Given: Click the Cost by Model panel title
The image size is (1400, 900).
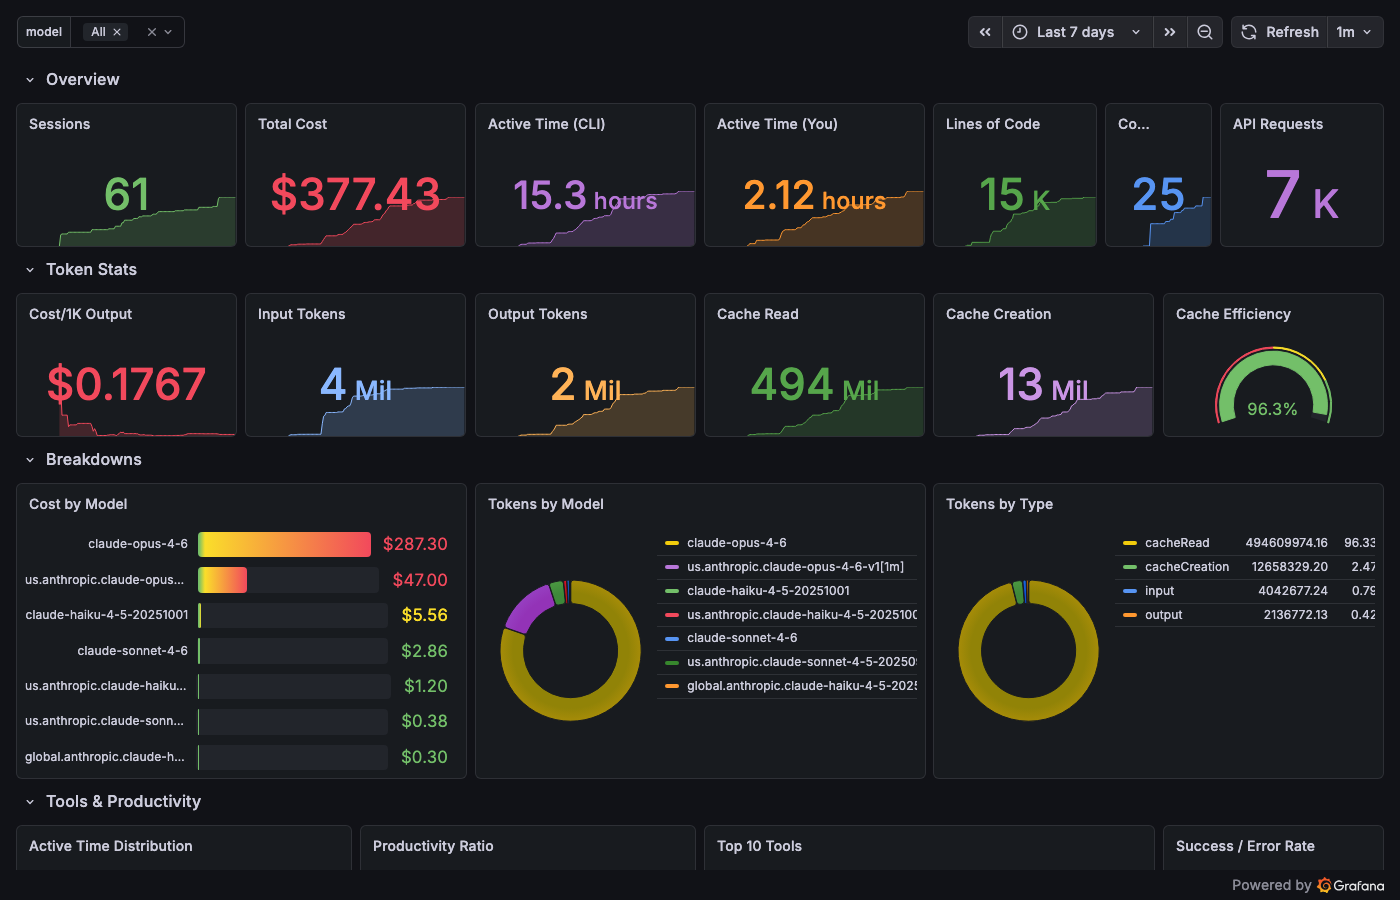Looking at the screenshot, I should pos(78,504).
